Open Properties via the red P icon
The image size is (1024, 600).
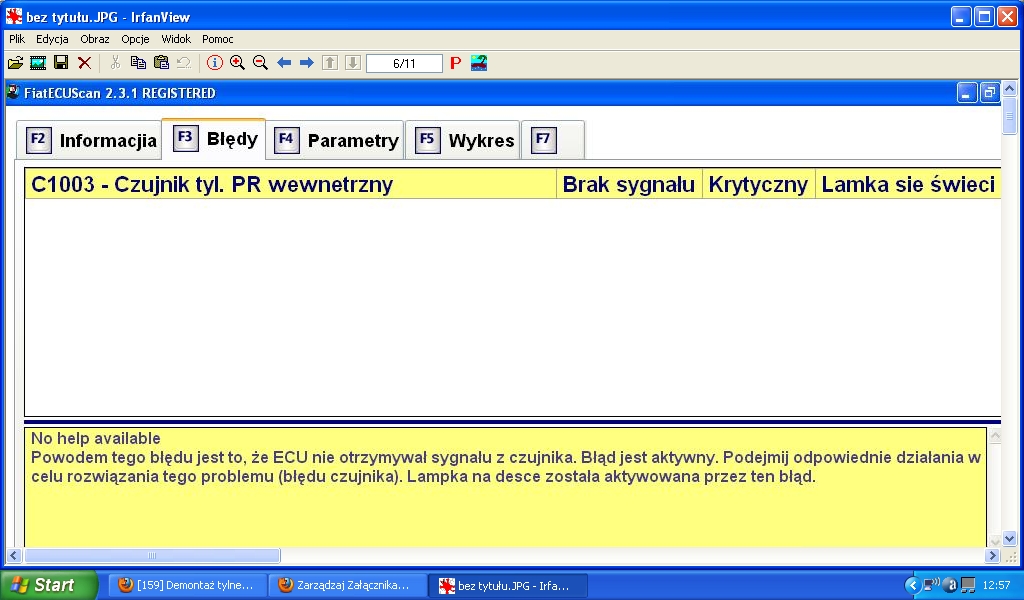(x=456, y=63)
